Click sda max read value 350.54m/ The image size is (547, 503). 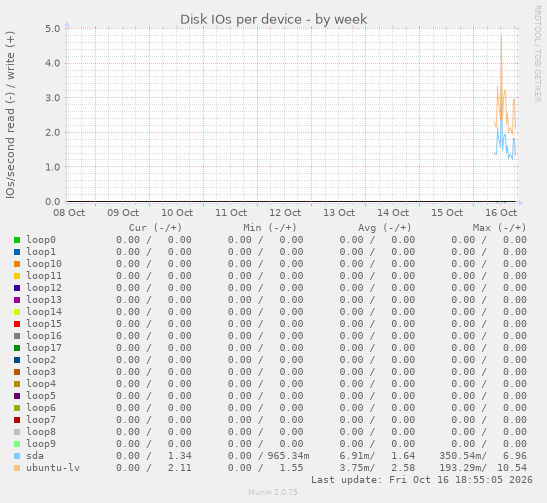tap(463, 456)
